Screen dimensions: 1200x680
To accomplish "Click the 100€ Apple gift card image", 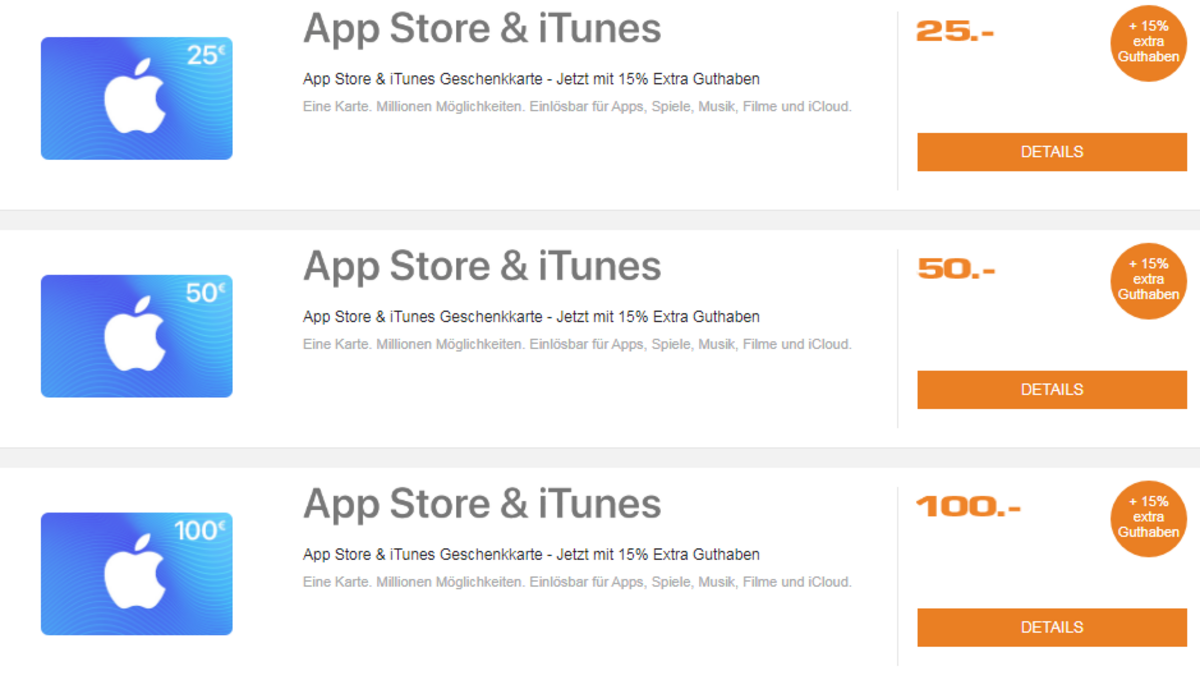I will [x=136, y=574].
